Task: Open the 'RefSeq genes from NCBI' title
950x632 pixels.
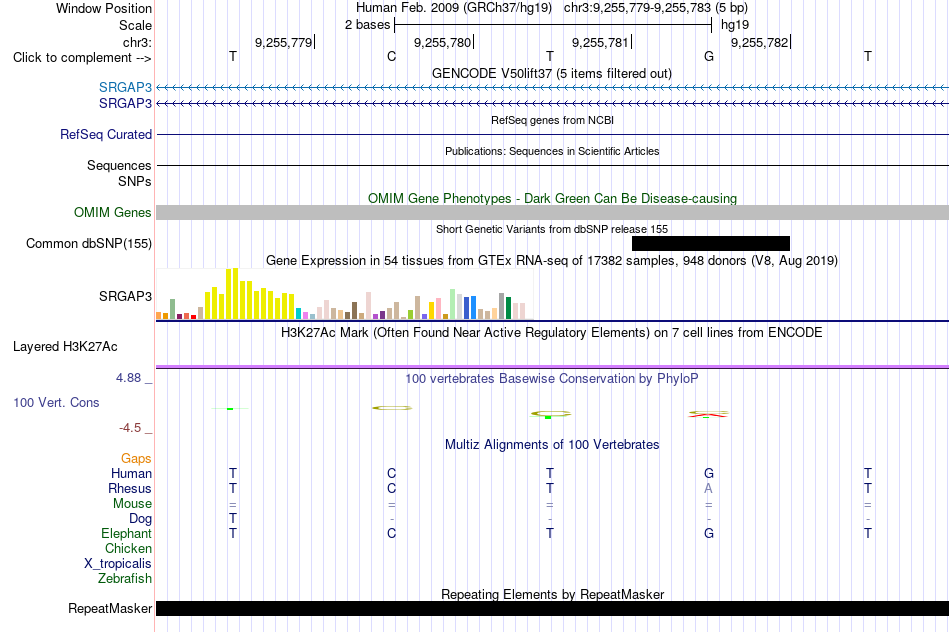Action: [553, 120]
